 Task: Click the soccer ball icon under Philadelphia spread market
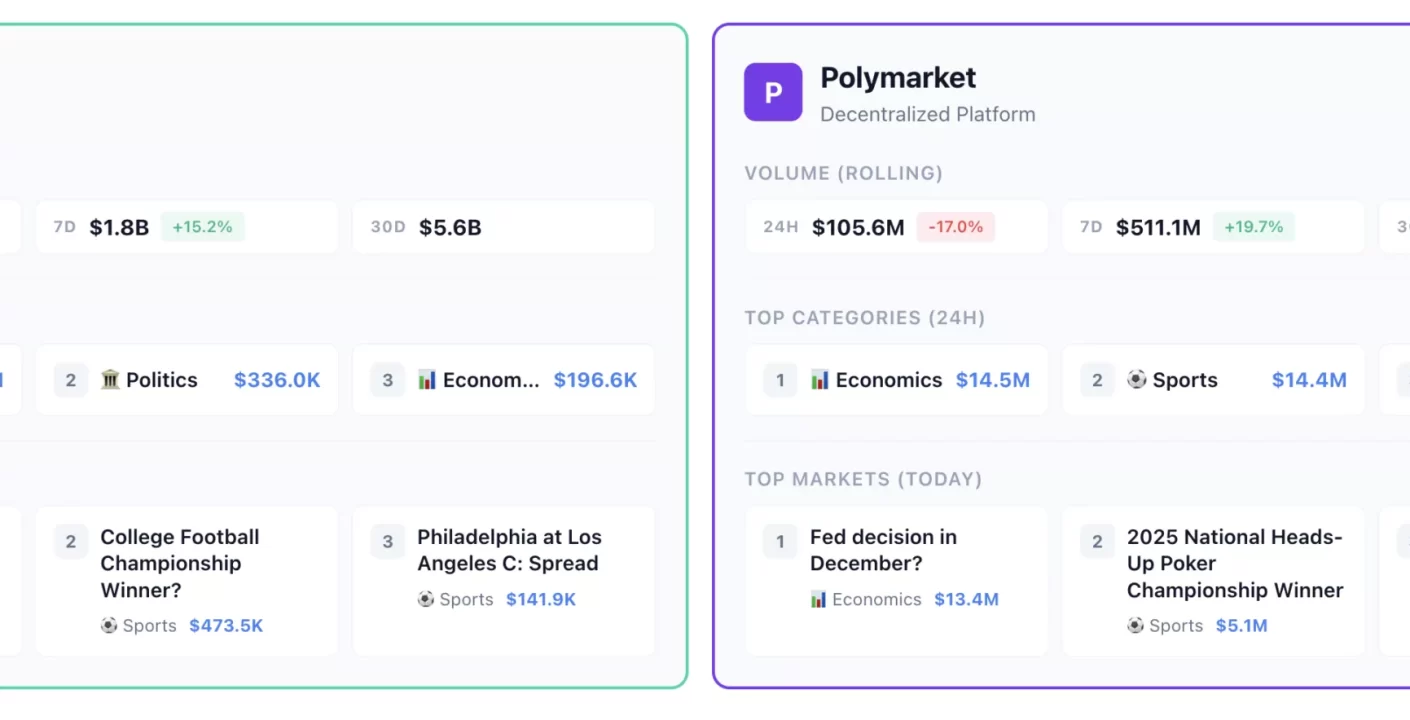pos(426,599)
